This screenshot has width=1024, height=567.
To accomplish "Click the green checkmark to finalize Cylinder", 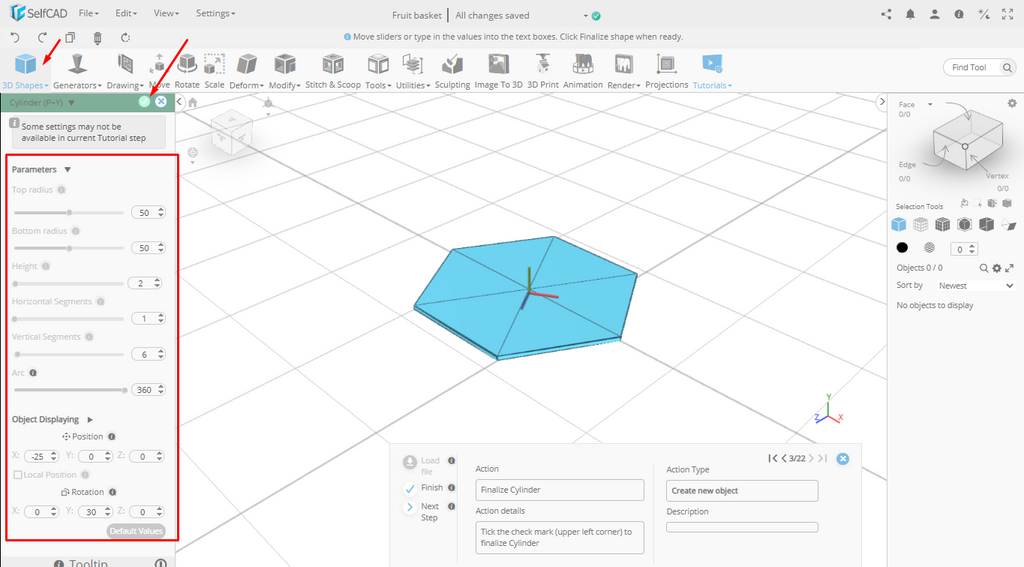I will tap(144, 102).
